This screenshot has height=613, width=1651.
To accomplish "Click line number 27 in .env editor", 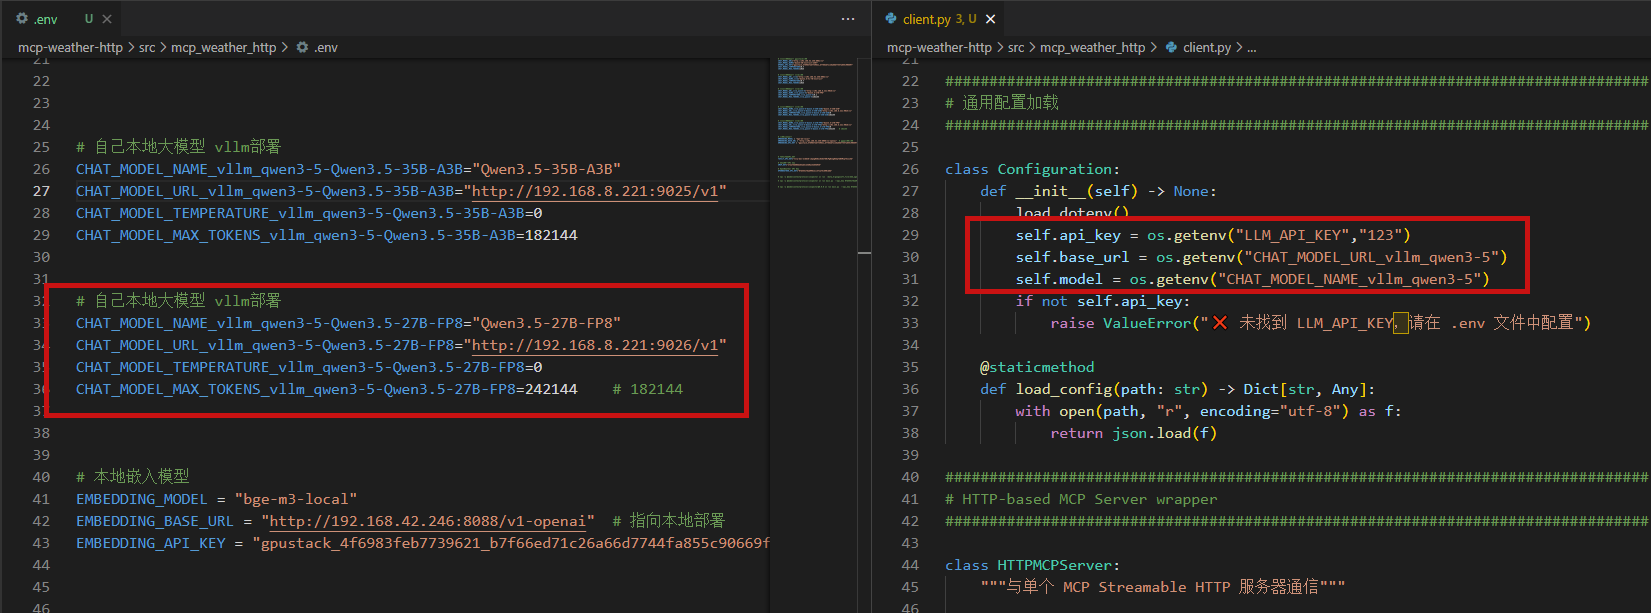I will pos(41,191).
